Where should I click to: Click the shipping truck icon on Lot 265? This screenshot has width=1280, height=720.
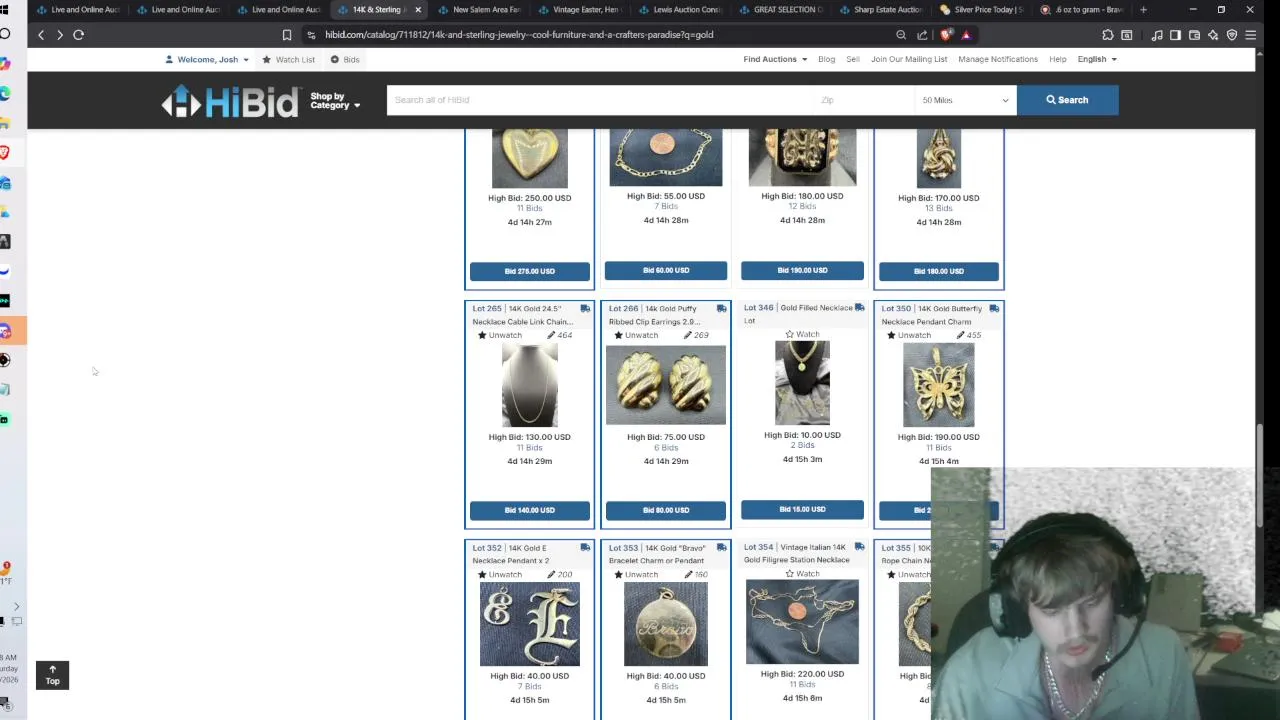coord(585,309)
